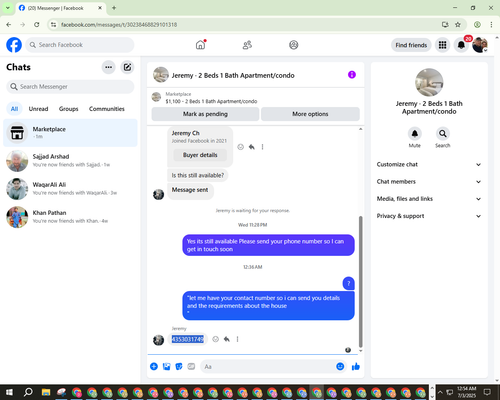Bookmark this page with the star icon
This screenshot has width=500, height=400.
[458, 24]
